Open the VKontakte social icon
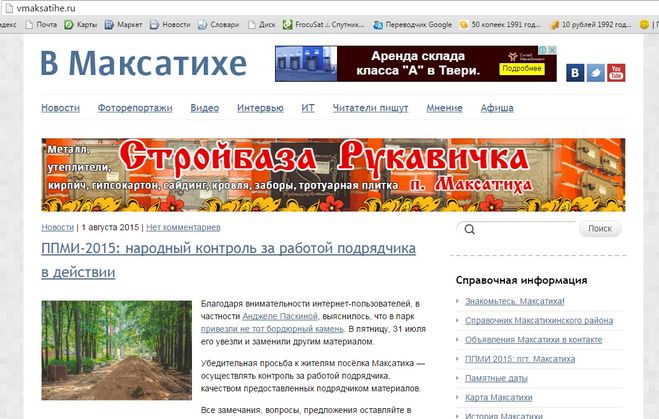Screen dimensions: 659x419 click(x=575, y=72)
